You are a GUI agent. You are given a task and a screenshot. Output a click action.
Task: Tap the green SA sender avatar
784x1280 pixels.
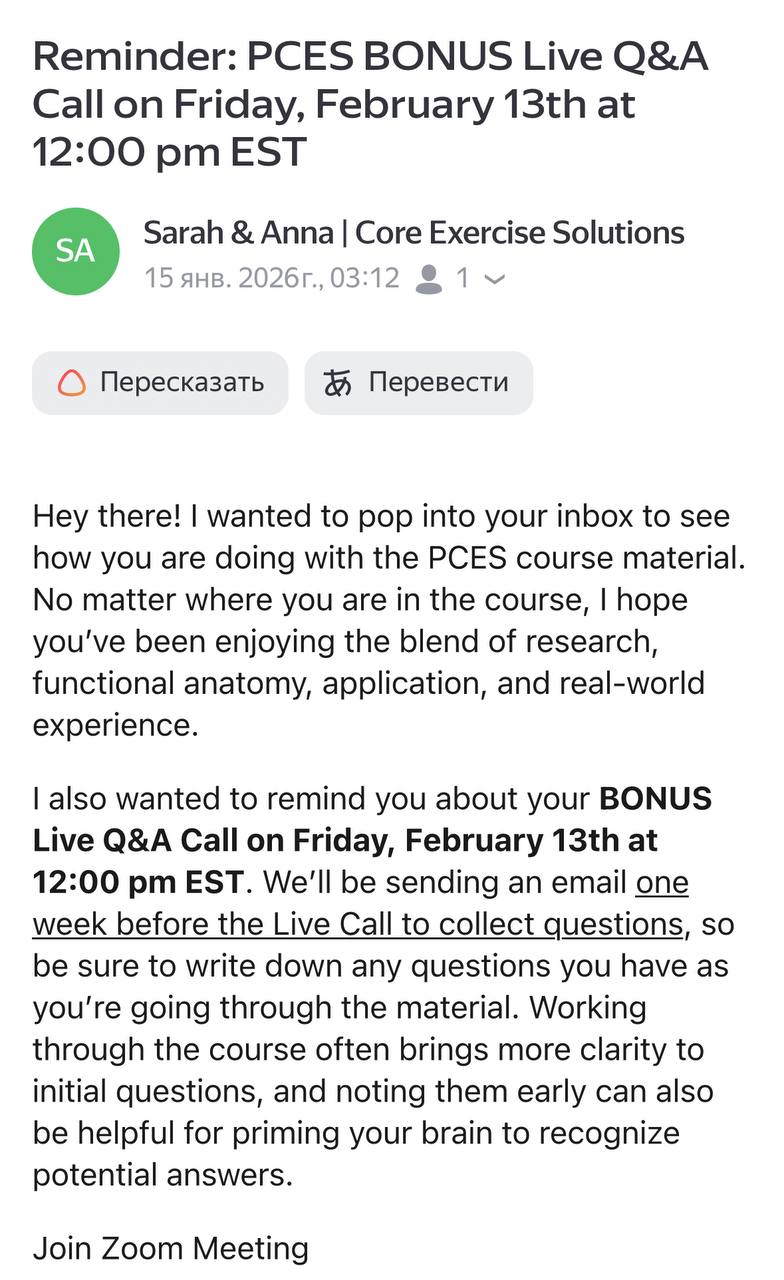(x=75, y=252)
